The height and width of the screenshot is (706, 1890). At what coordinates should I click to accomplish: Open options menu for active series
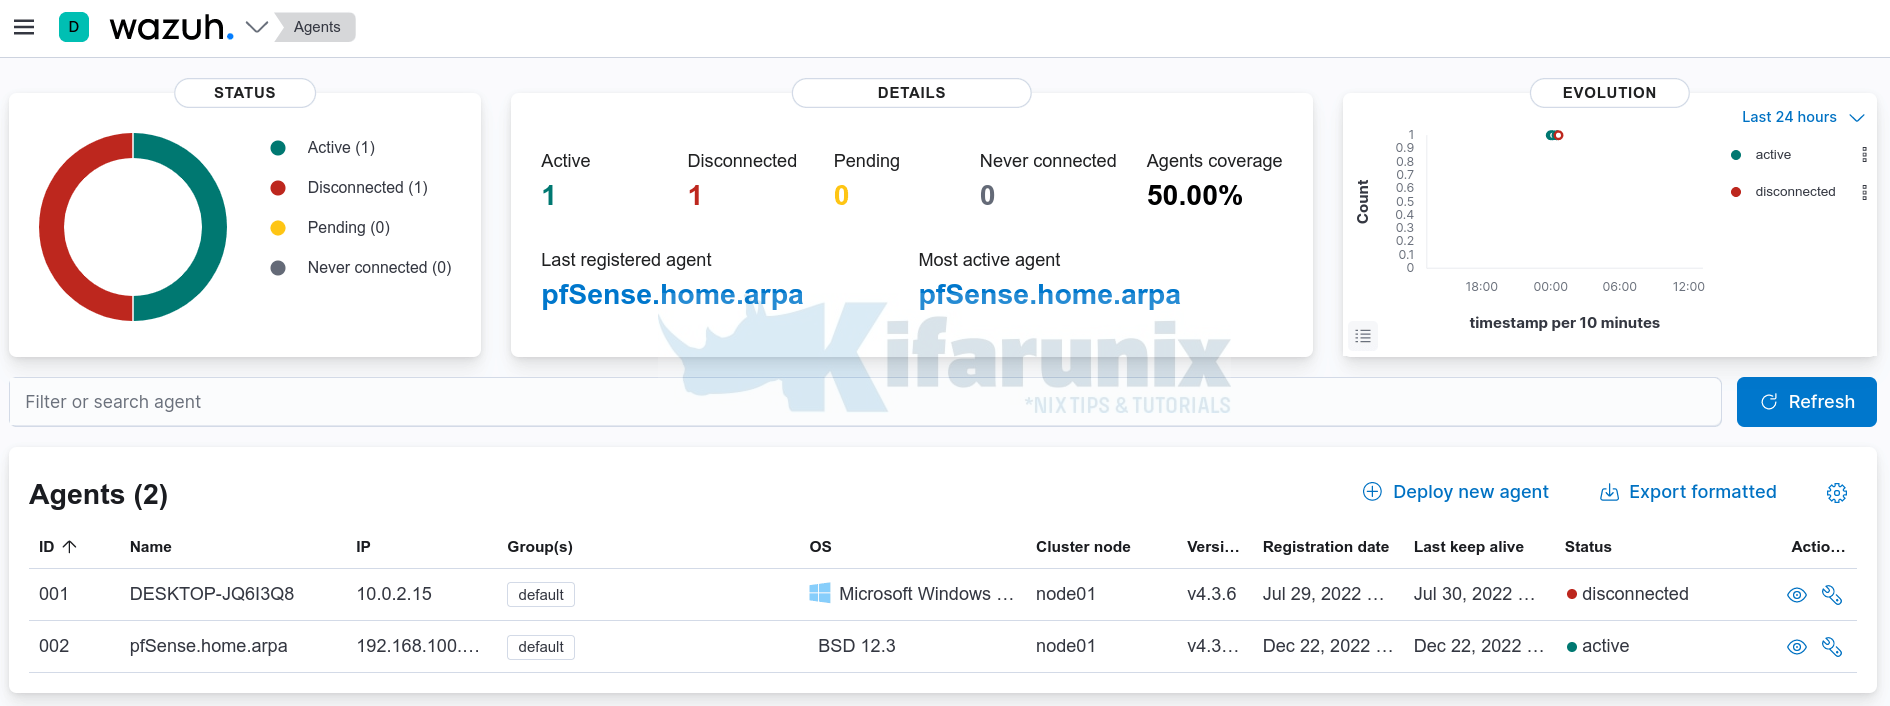point(1864,154)
